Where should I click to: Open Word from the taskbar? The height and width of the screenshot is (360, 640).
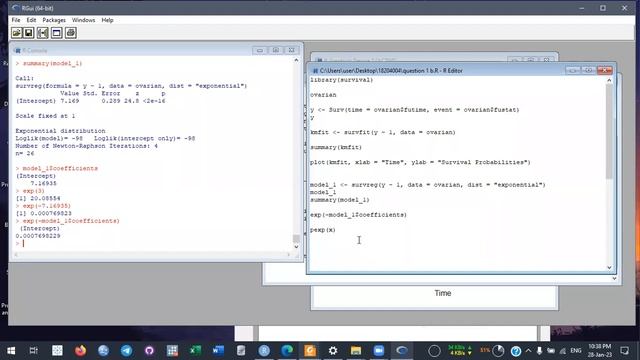[x=218, y=351]
